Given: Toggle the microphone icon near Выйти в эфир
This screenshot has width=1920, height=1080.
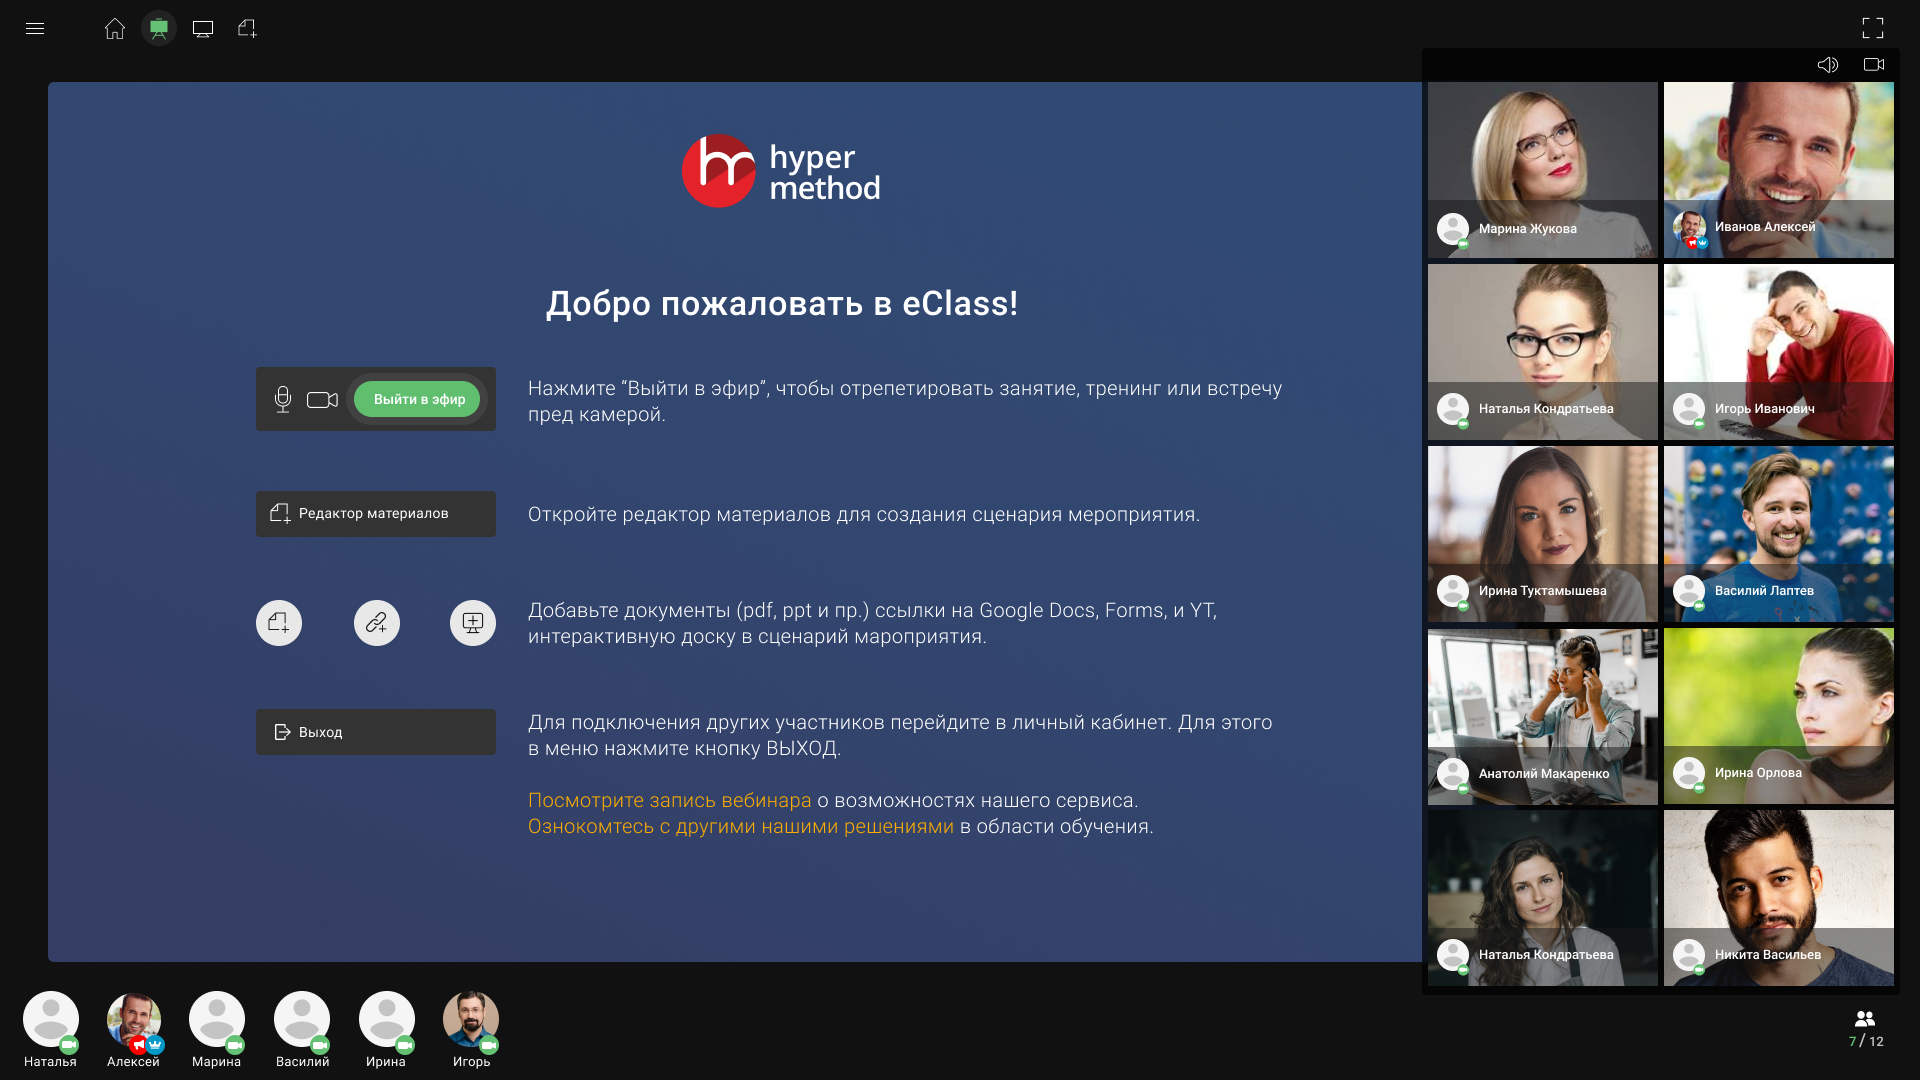Looking at the screenshot, I should 283,399.
